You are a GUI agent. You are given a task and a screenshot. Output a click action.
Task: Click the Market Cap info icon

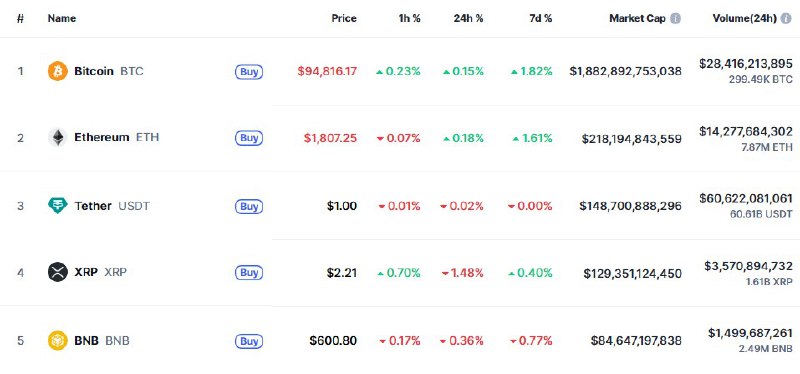click(x=675, y=18)
